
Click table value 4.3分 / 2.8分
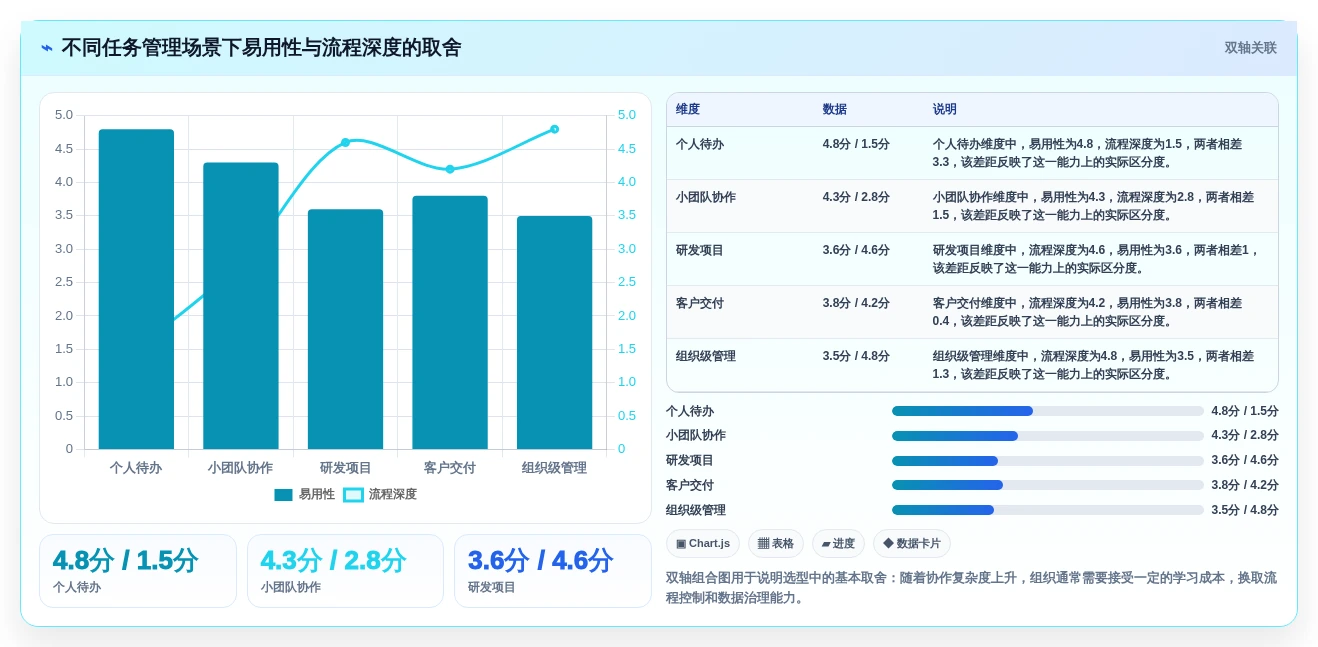coord(856,197)
